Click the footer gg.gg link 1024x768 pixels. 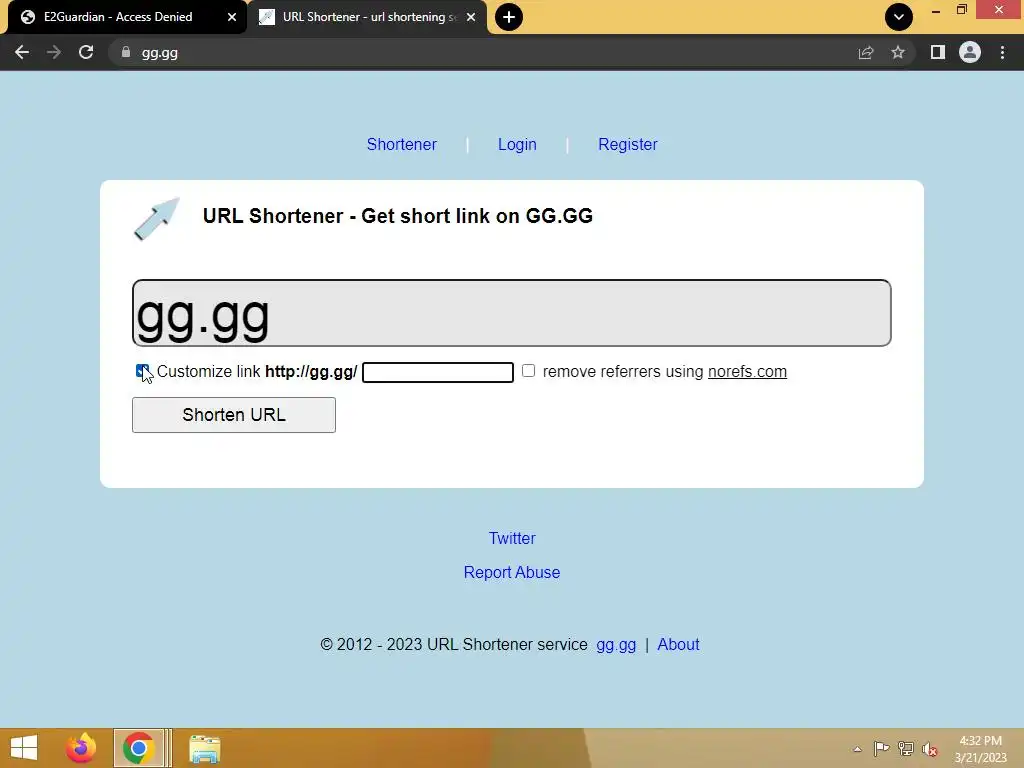pyautogui.click(x=616, y=645)
